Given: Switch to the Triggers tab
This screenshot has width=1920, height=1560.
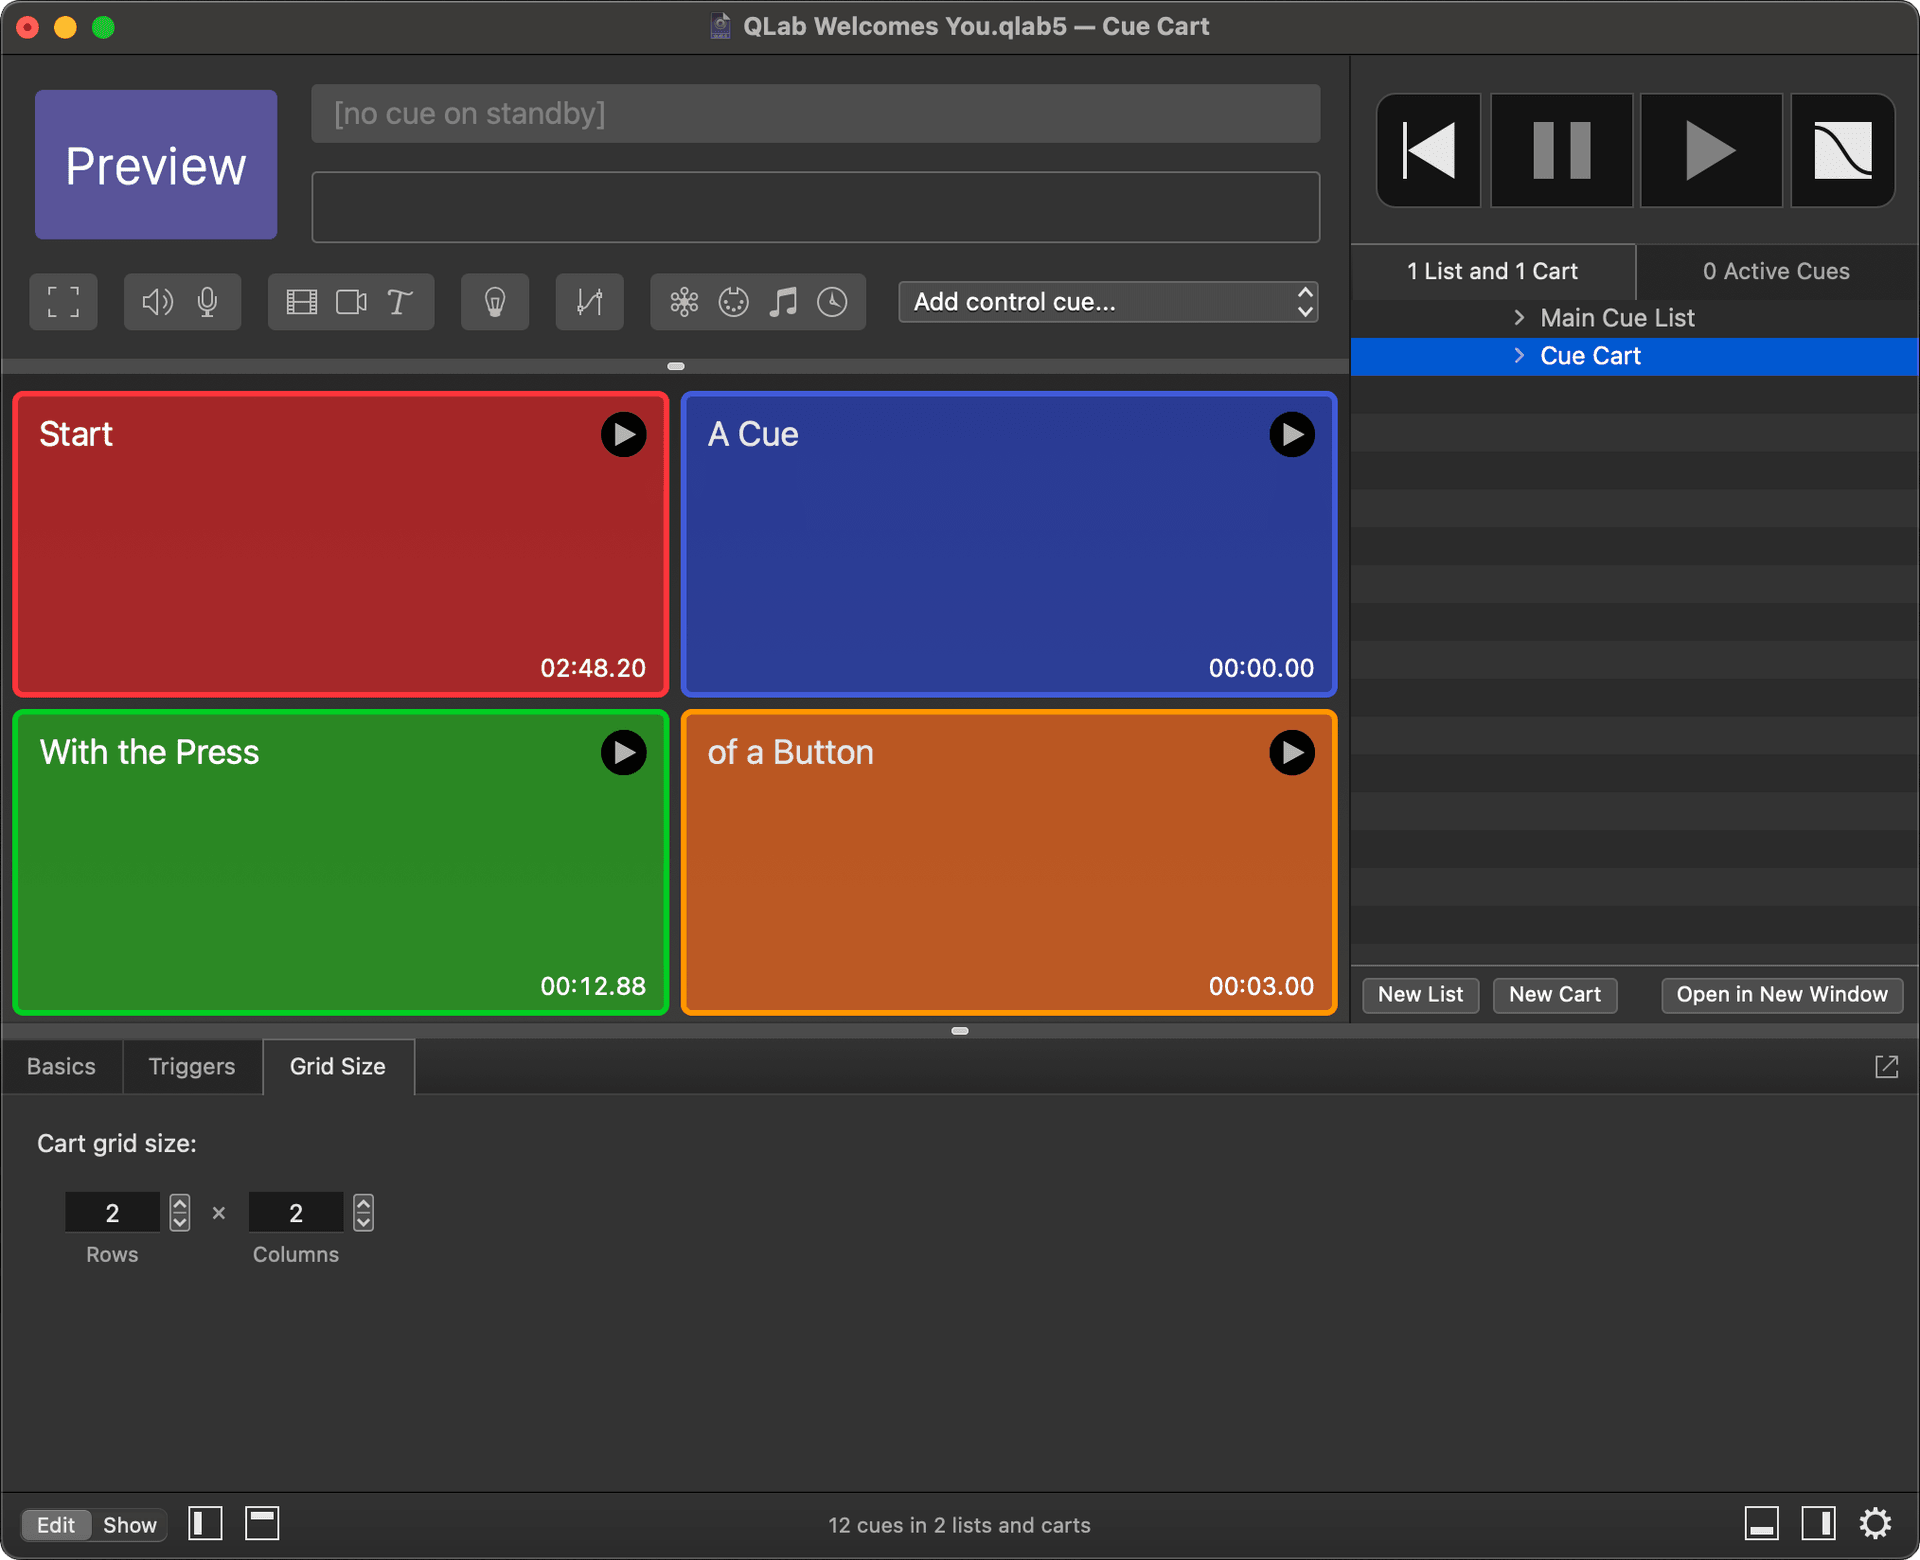Looking at the screenshot, I should click(191, 1066).
